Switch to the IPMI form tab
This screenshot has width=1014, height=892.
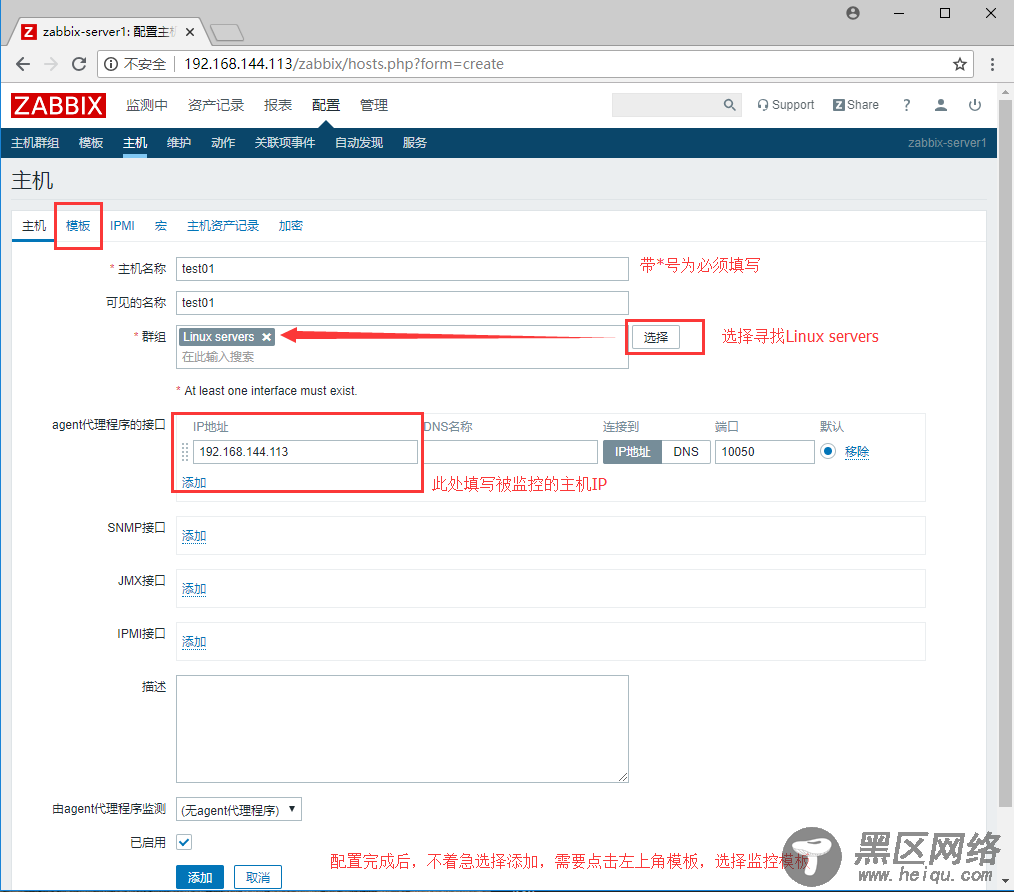point(122,226)
